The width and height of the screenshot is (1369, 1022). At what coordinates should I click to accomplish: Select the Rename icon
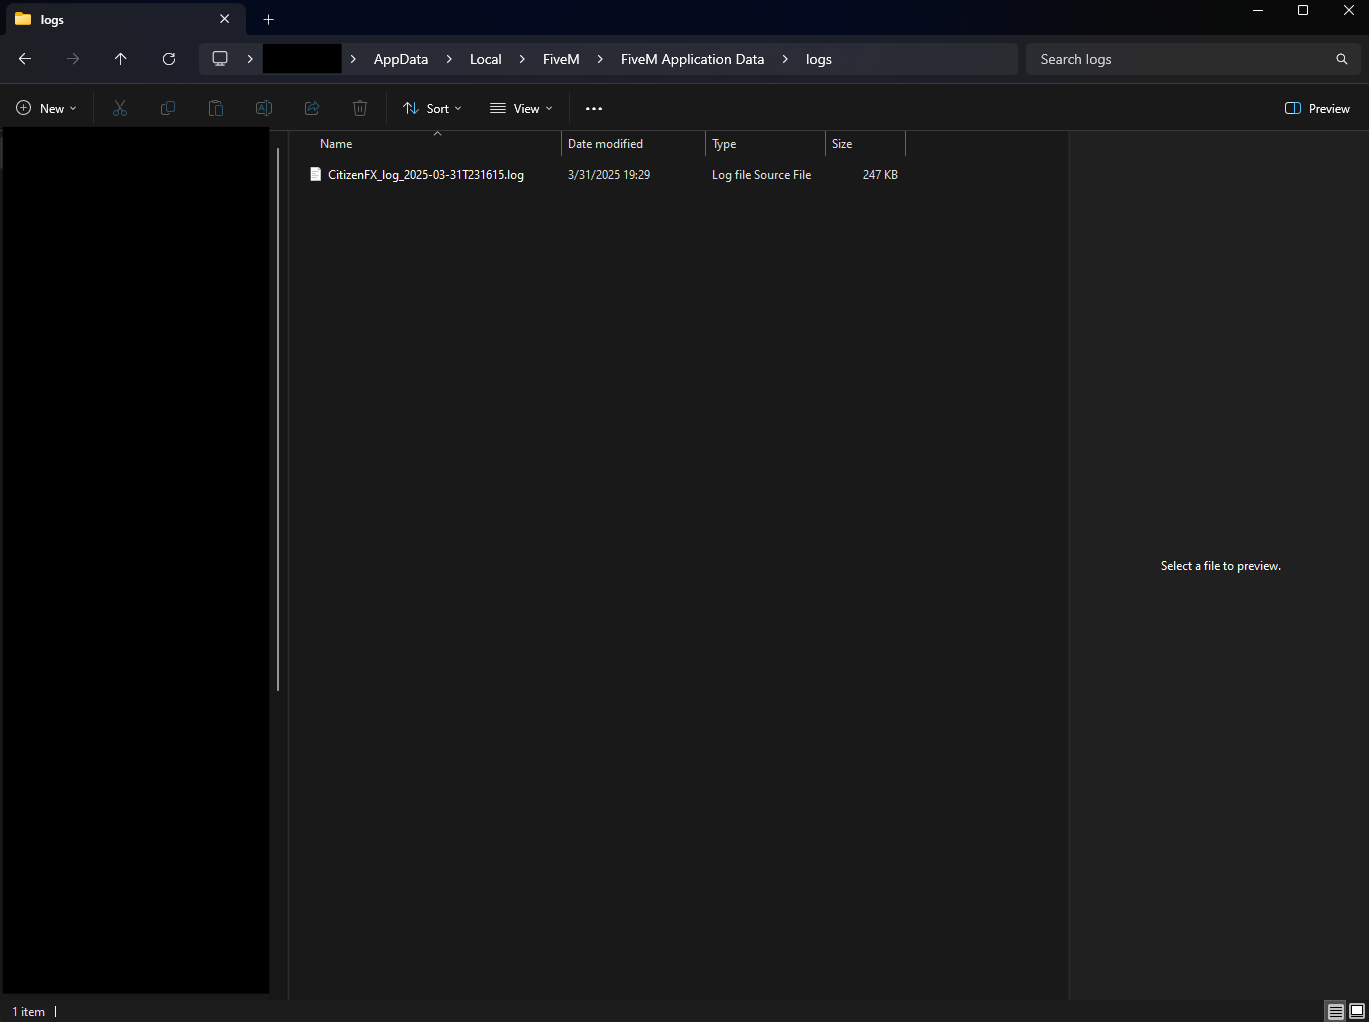[263, 108]
